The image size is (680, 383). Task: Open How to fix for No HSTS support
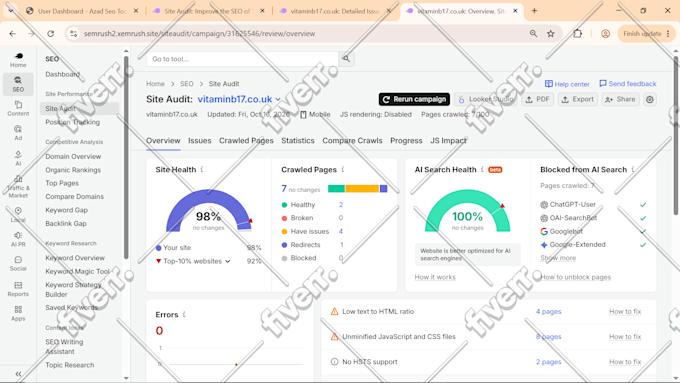(625, 362)
